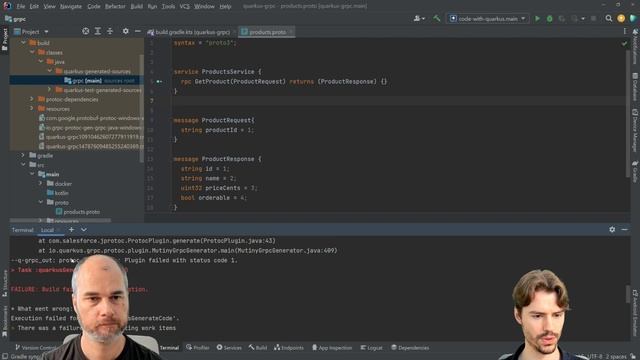
Task: Open the Project side tool tab
Action: (4, 39)
